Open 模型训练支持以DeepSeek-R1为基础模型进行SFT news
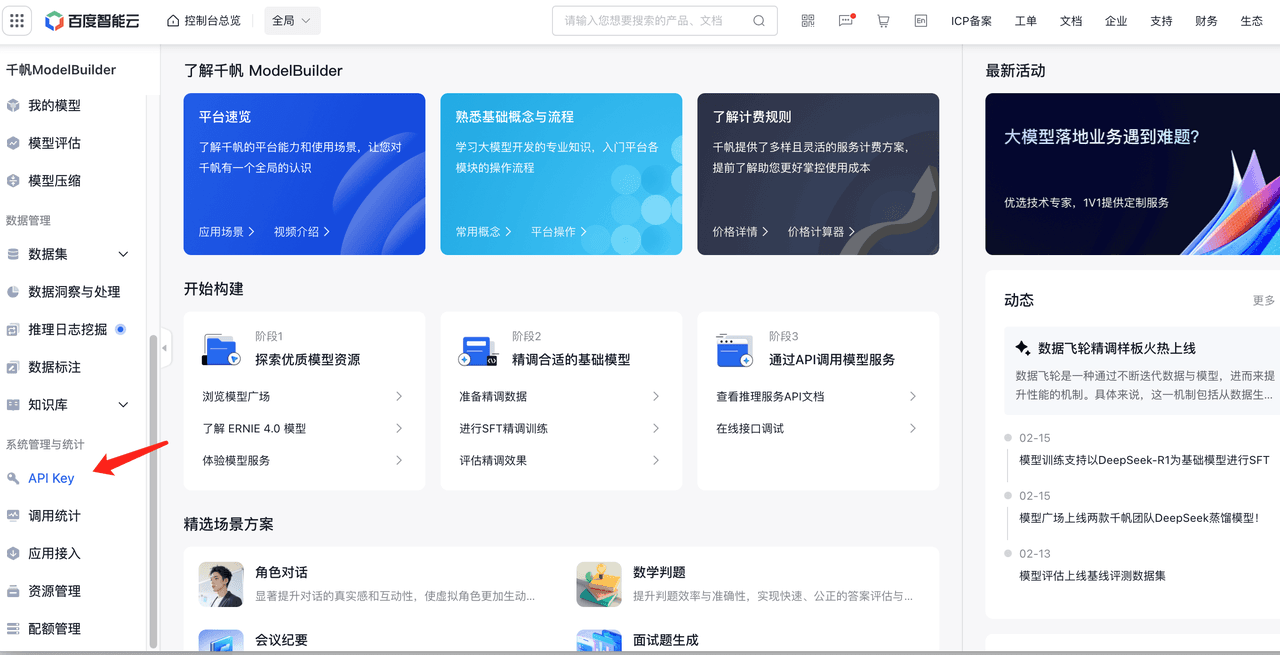This screenshot has height=655, width=1280. coord(1143,460)
